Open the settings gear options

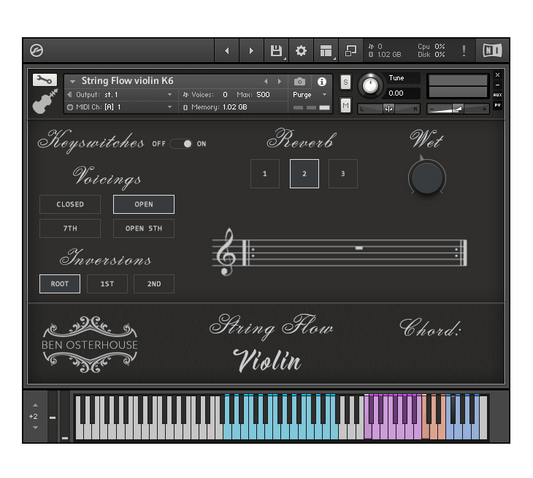coord(301,51)
